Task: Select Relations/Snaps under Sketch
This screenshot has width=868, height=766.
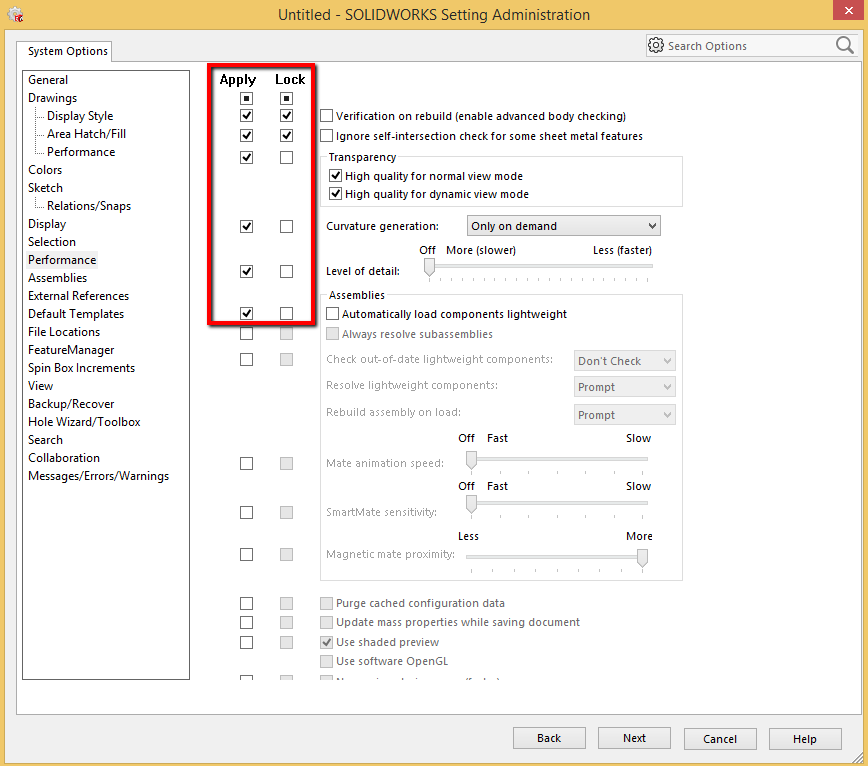Action: [89, 206]
